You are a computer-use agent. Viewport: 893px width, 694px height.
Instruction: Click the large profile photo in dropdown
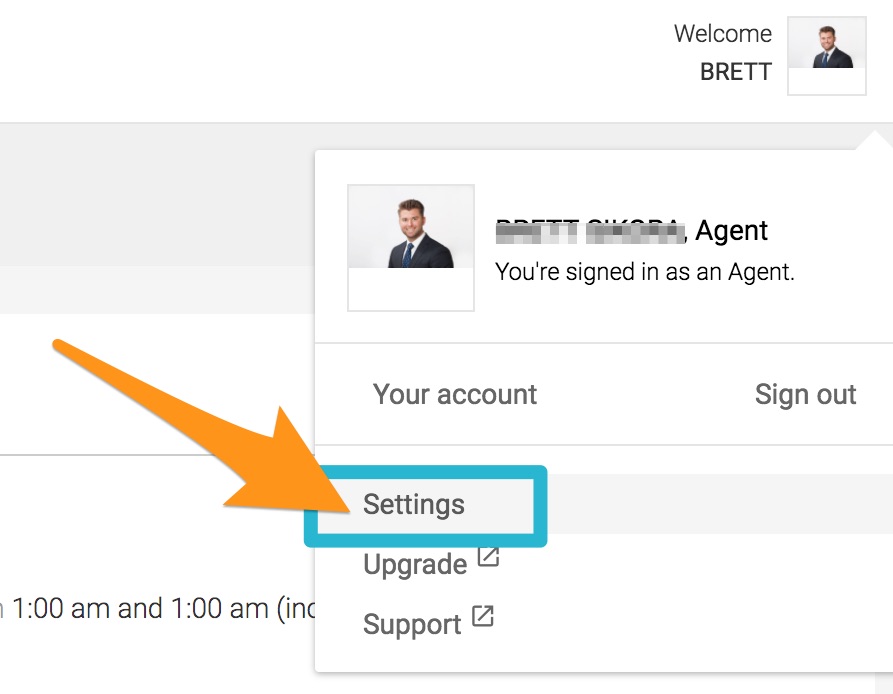pyautogui.click(x=411, y=248)
